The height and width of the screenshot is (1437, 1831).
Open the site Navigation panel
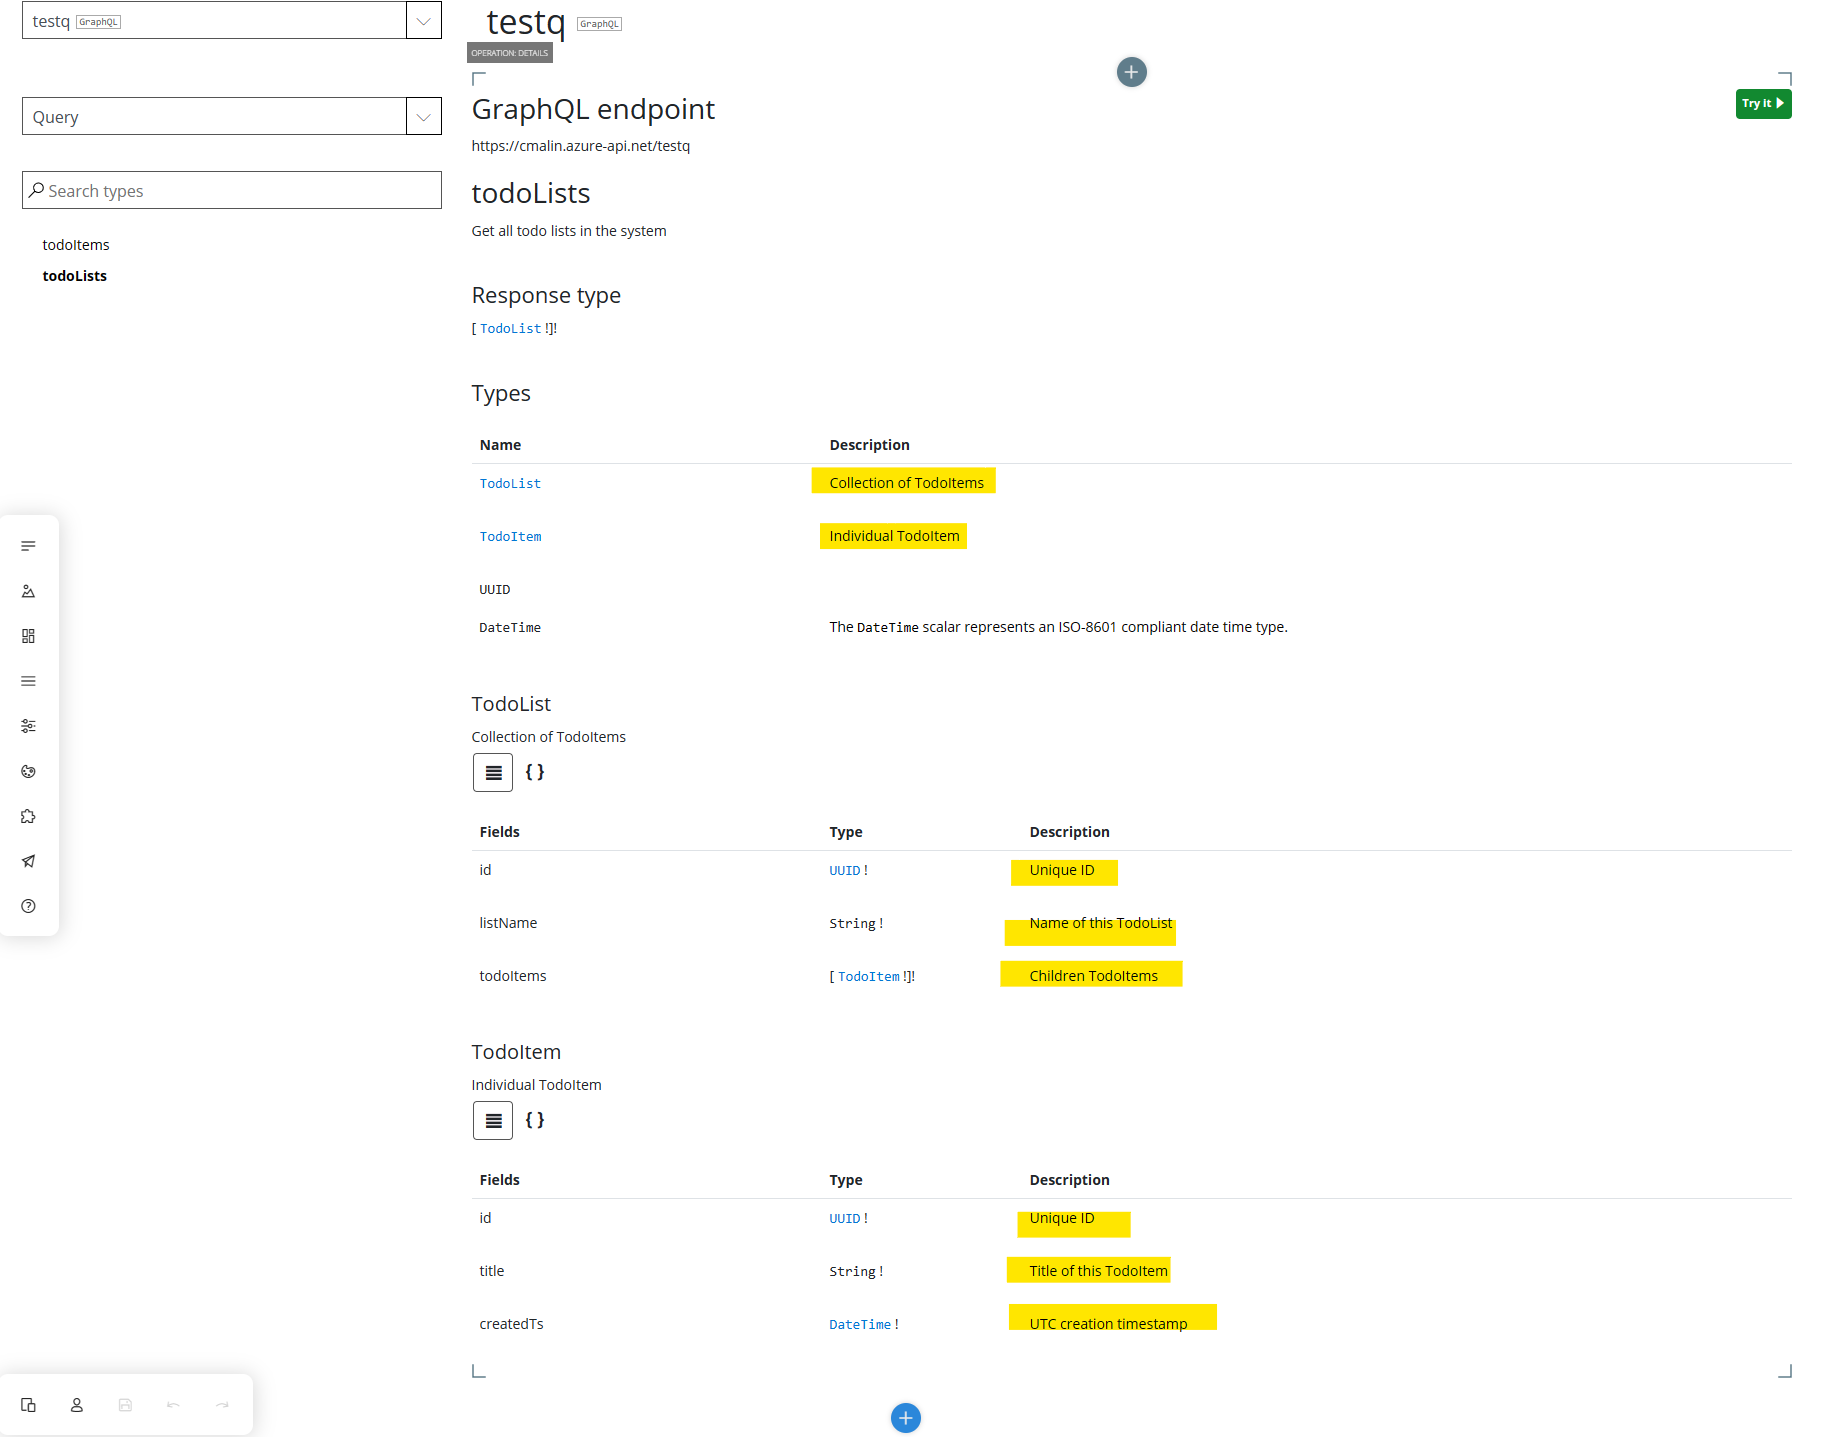click(28, 681)
